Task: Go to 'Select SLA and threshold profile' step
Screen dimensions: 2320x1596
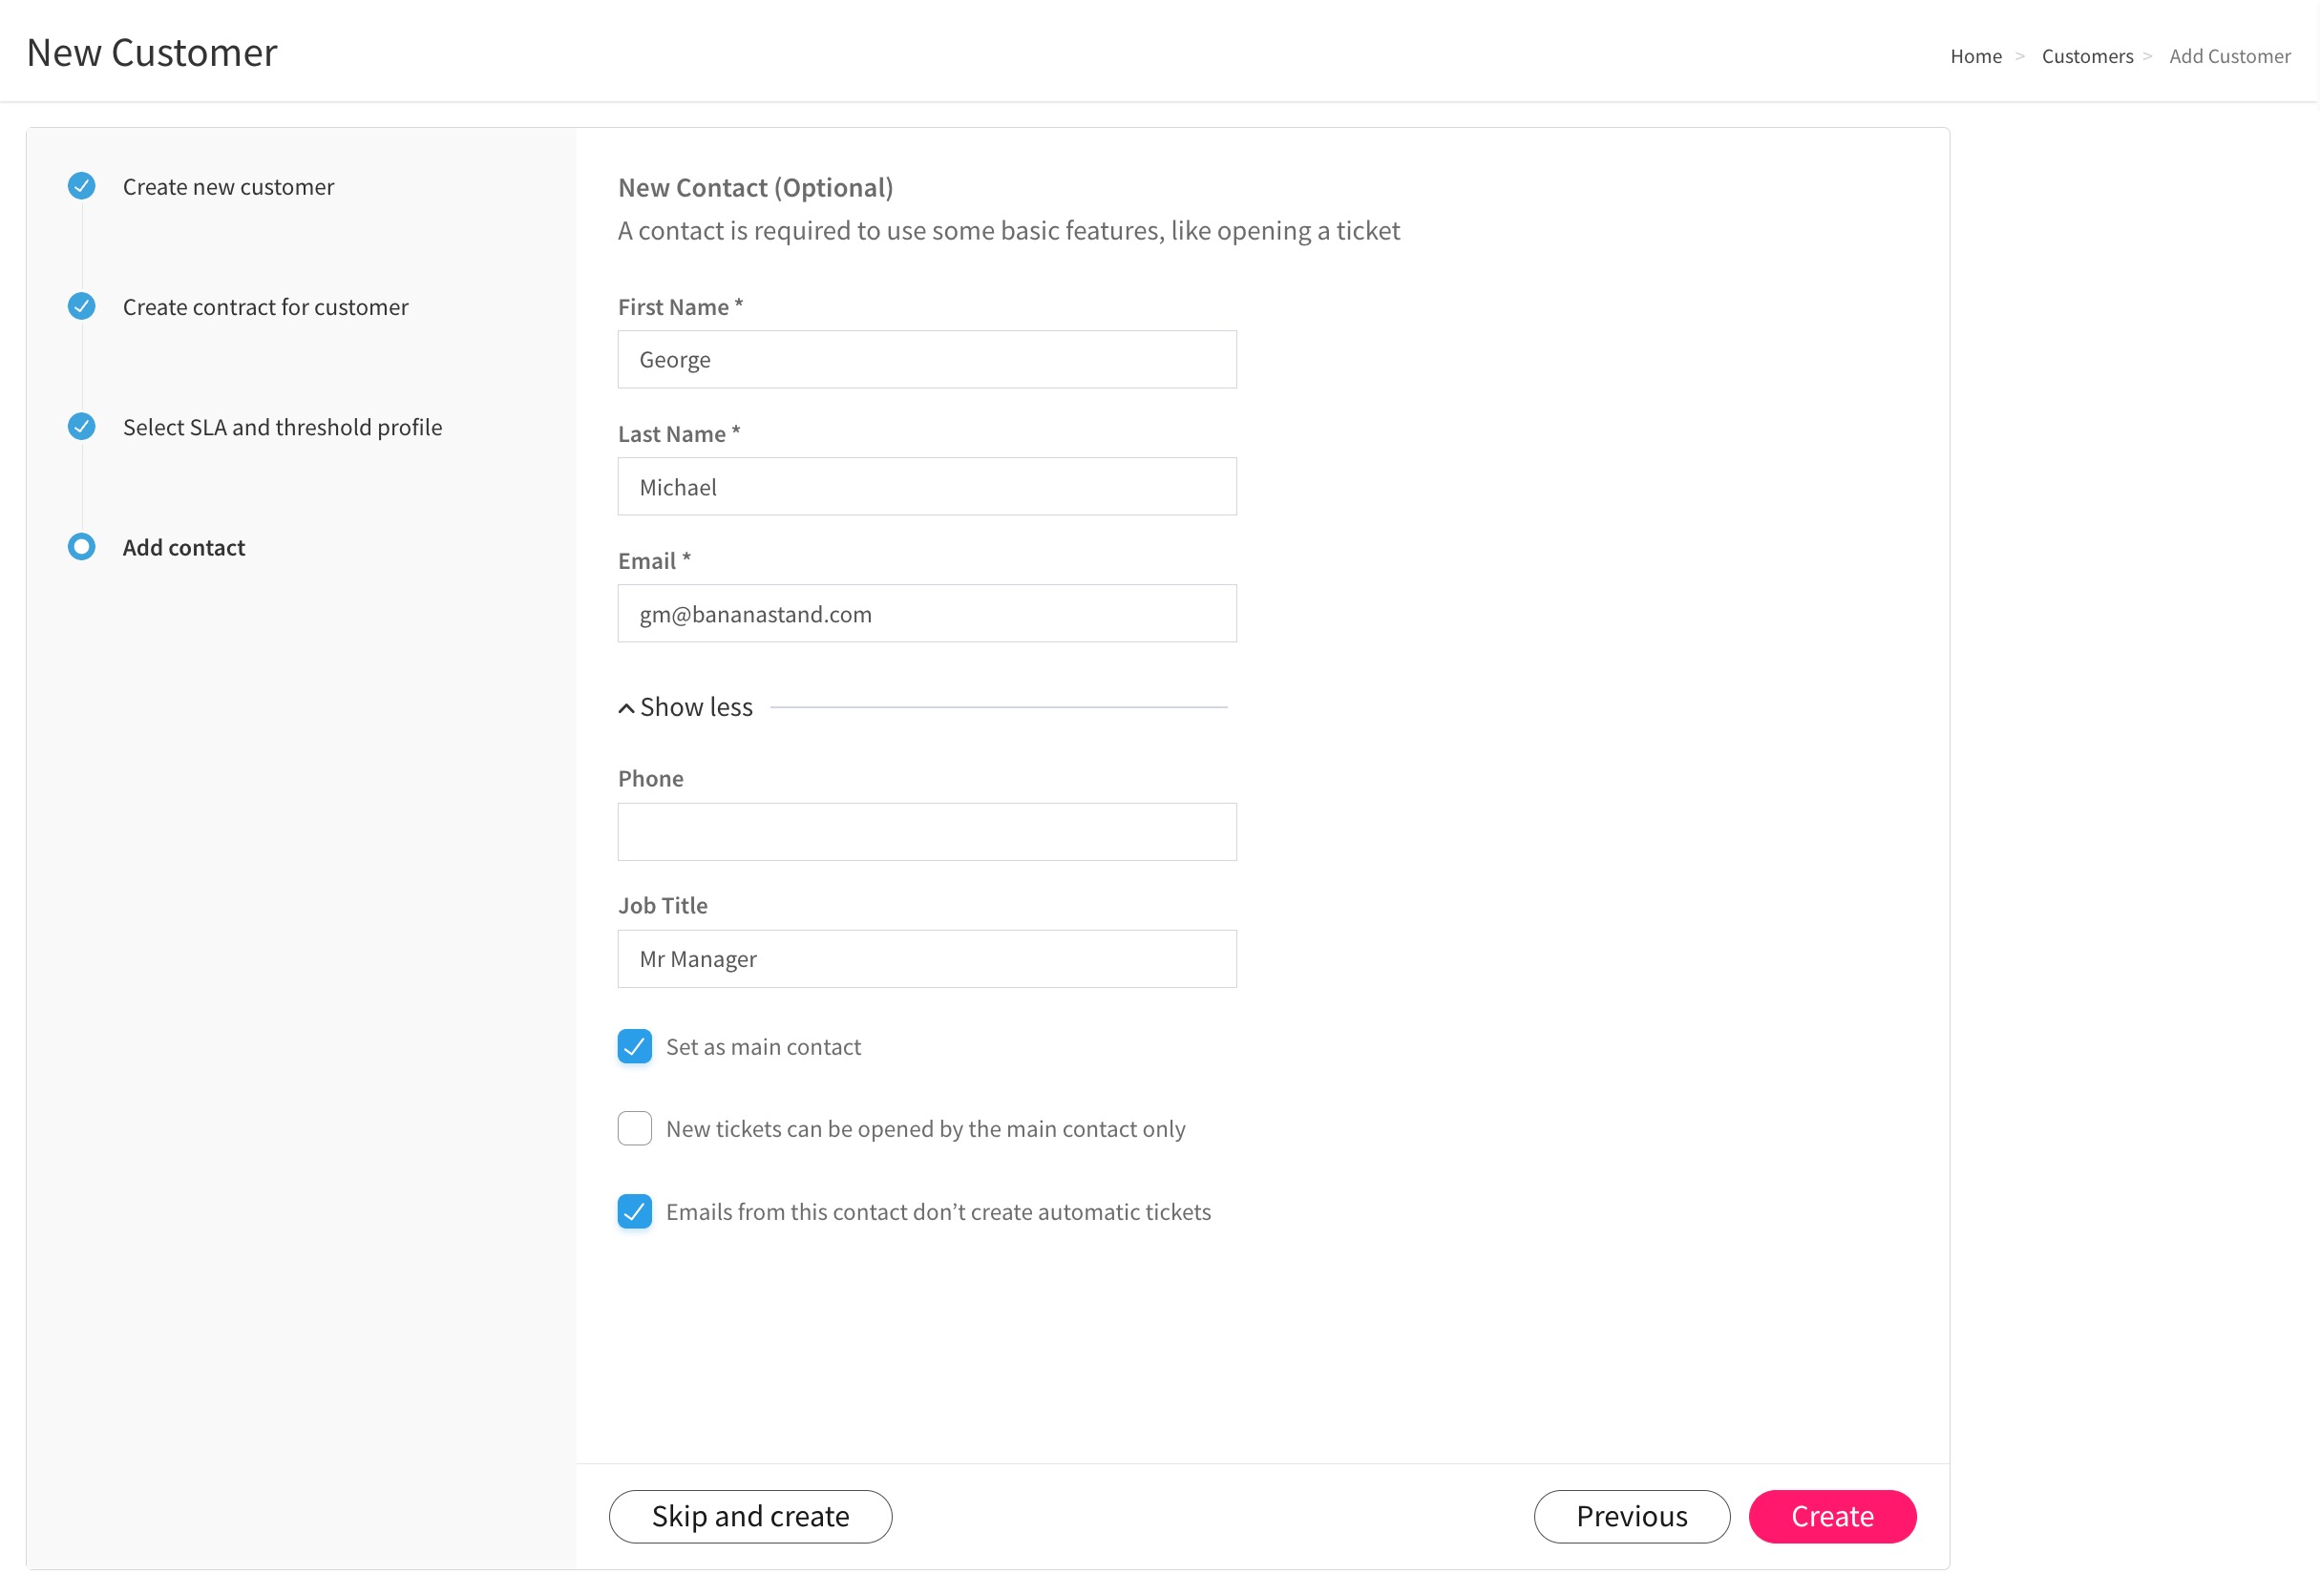Action: 282,427
